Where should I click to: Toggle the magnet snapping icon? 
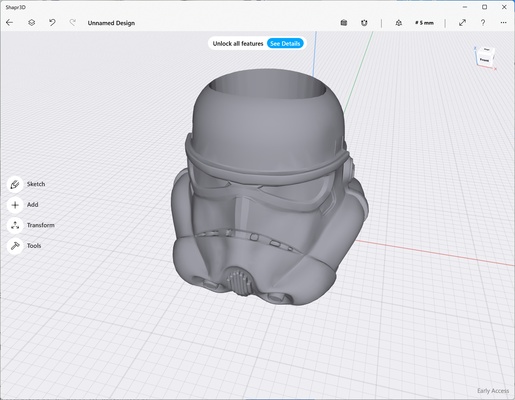[364, 23]
